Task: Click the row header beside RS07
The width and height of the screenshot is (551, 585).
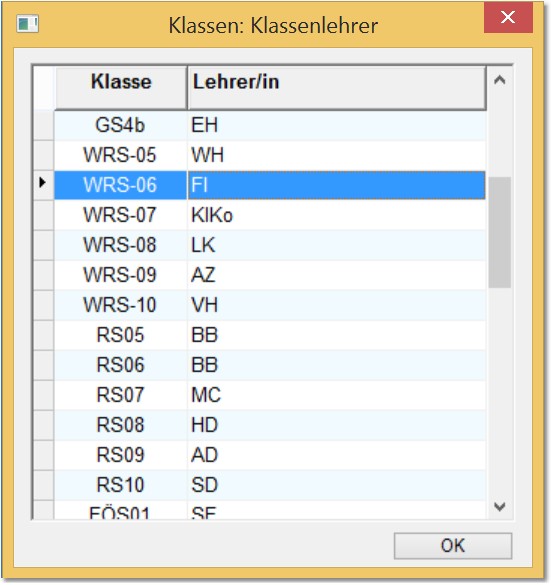Action: (x=44, y=395)
